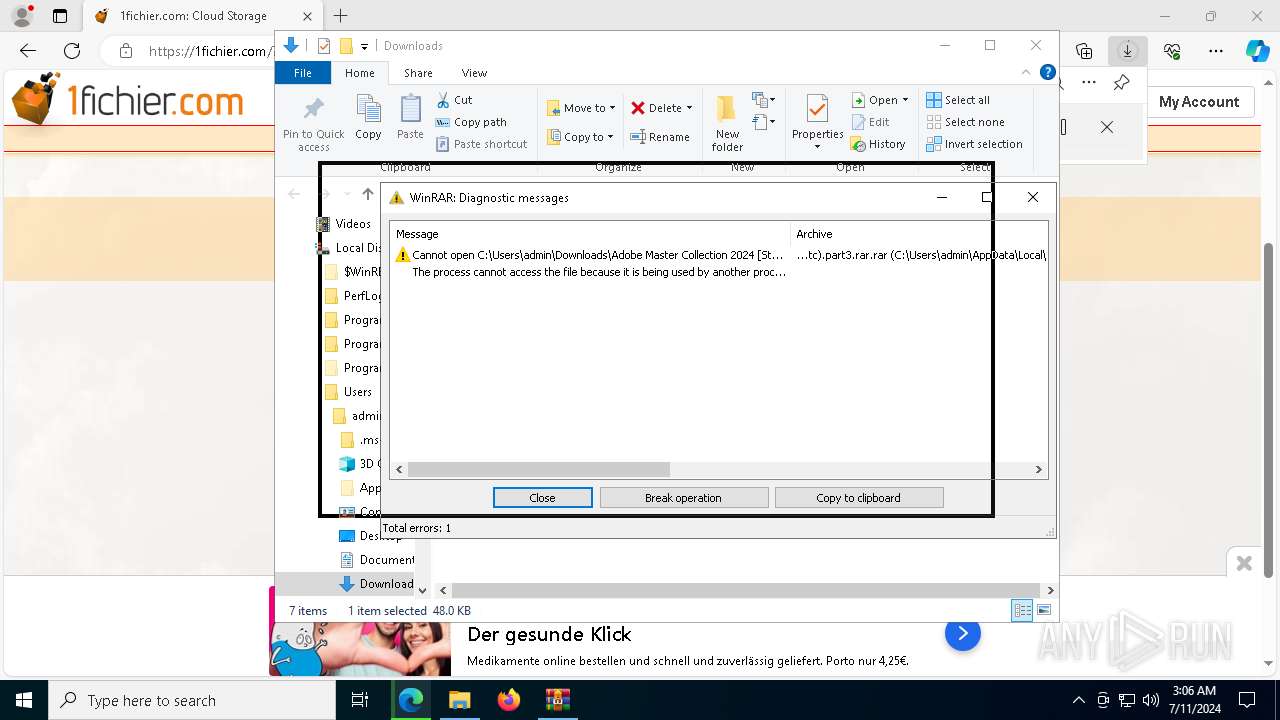1280x720 pixels.
Task: Switch to details view layout icon
Action: (1022, 610)
